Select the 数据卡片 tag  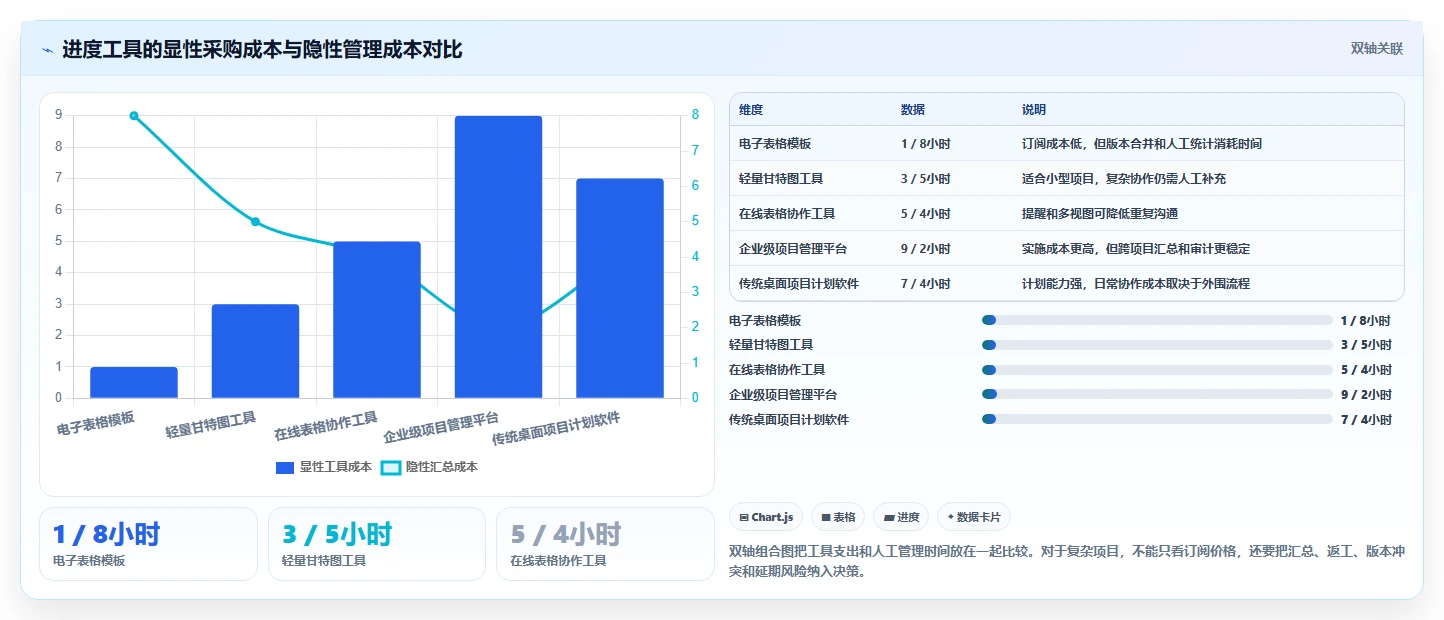974,517
